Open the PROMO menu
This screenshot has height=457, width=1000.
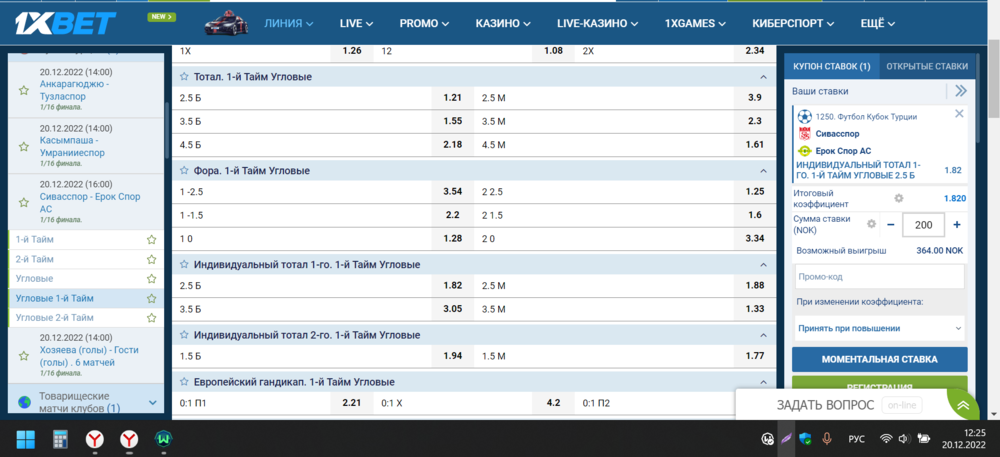[x=424, y=24]
